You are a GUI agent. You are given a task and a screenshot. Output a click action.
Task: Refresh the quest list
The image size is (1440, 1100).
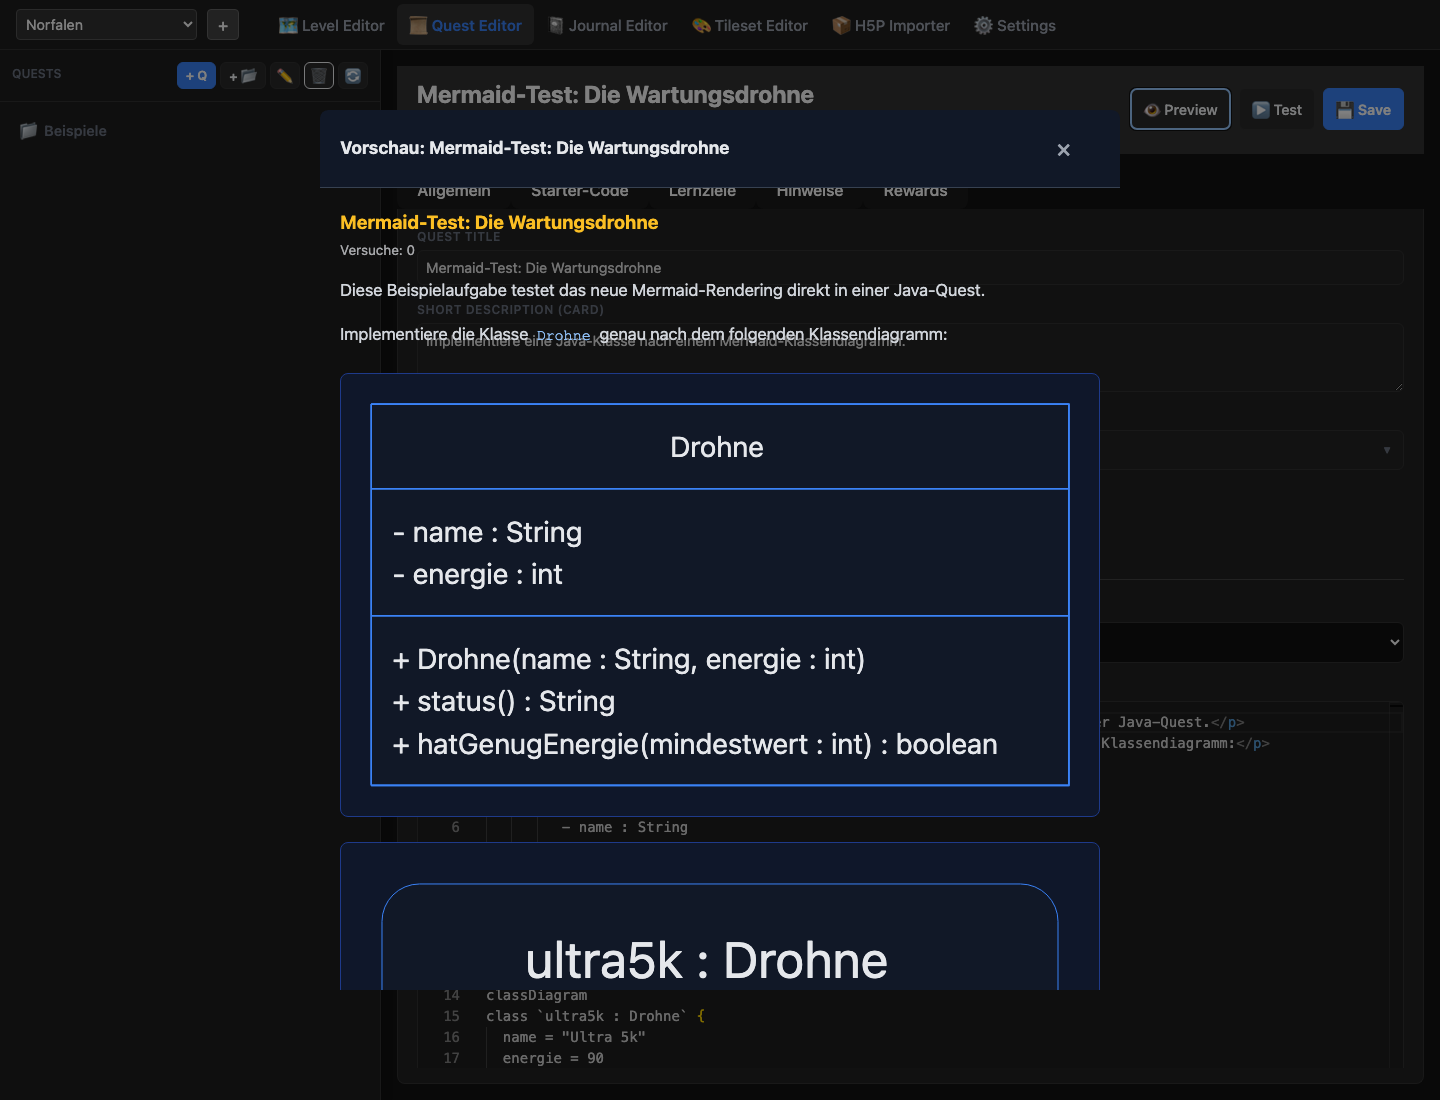(353, 76)
